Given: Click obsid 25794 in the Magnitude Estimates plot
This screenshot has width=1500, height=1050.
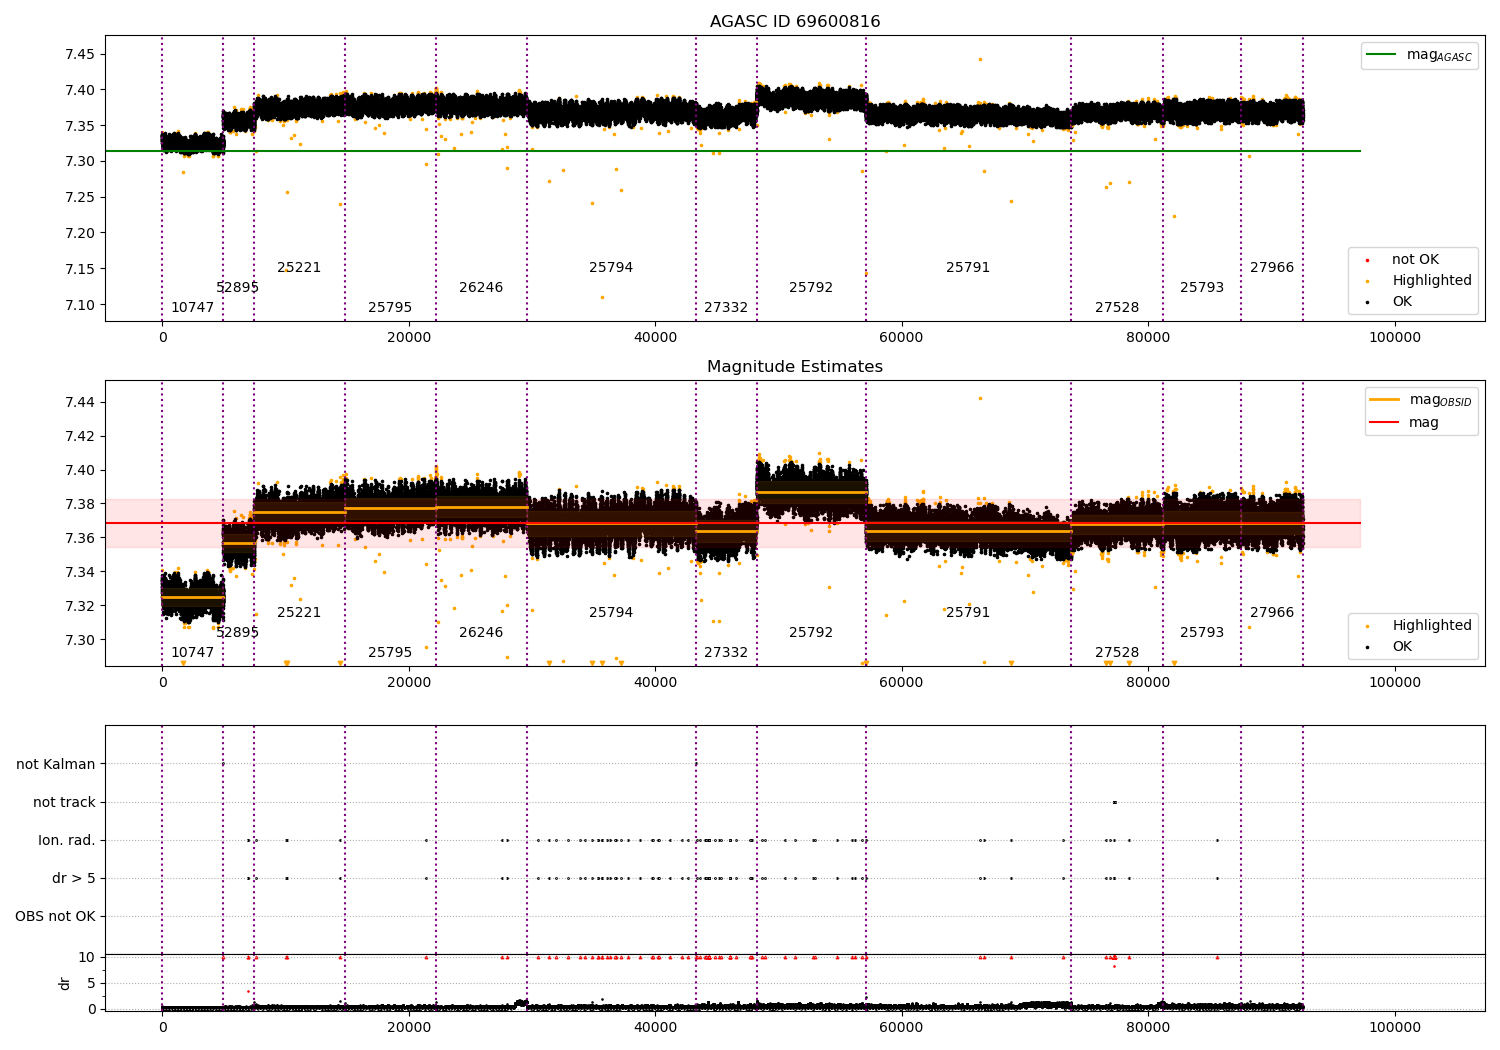Looking at the screenshot, I should [611, 613].
